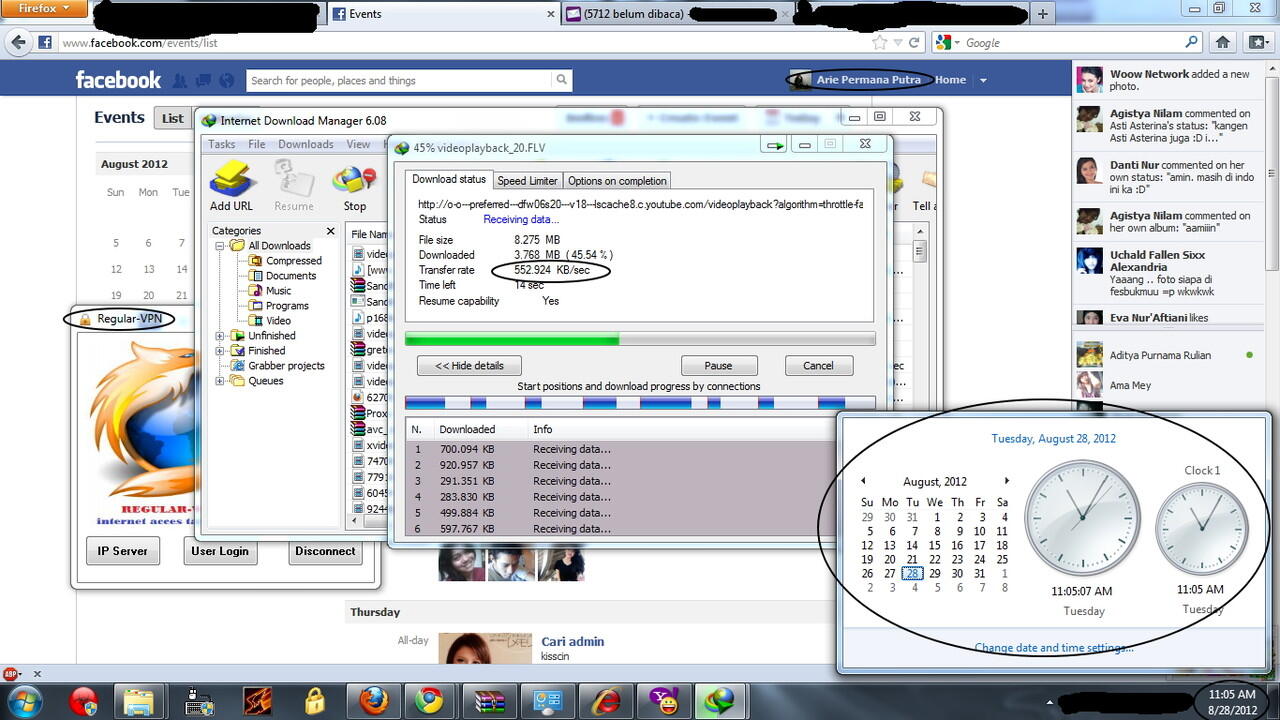Screen dimensions: 1280x720
Task: Open the Firefox menu button
Action: point(44,8)
